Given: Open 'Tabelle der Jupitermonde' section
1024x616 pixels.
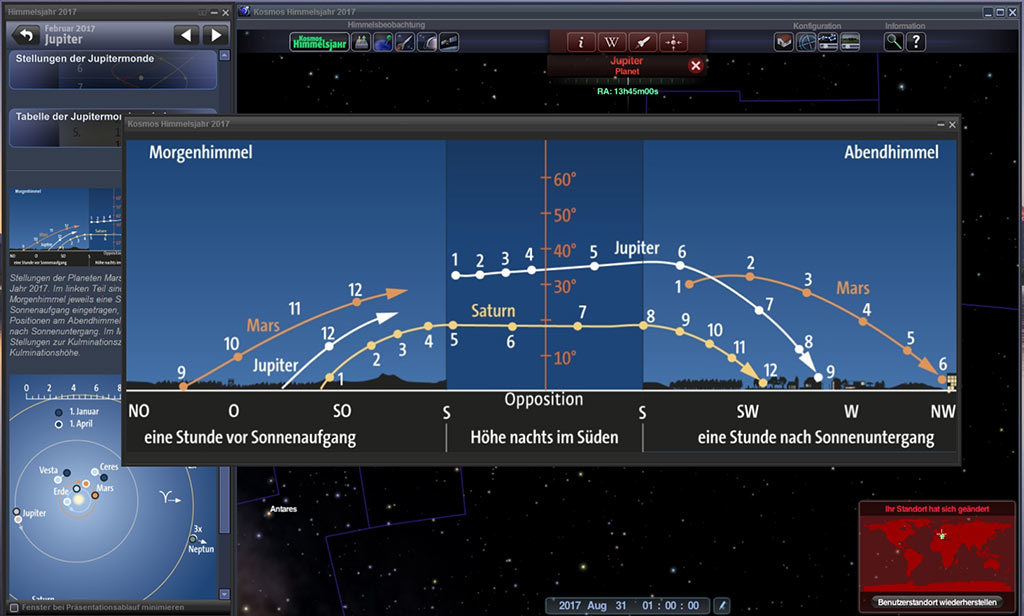Looking at the screenshot, I should tap(65, 127).
